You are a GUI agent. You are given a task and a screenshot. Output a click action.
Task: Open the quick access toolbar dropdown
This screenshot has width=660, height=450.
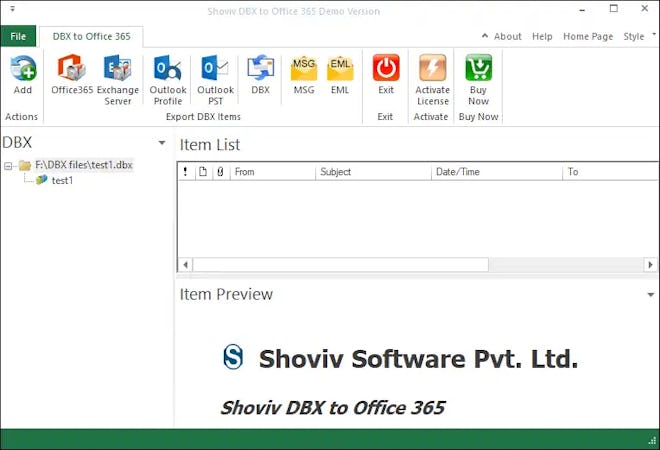pos(12,8)
